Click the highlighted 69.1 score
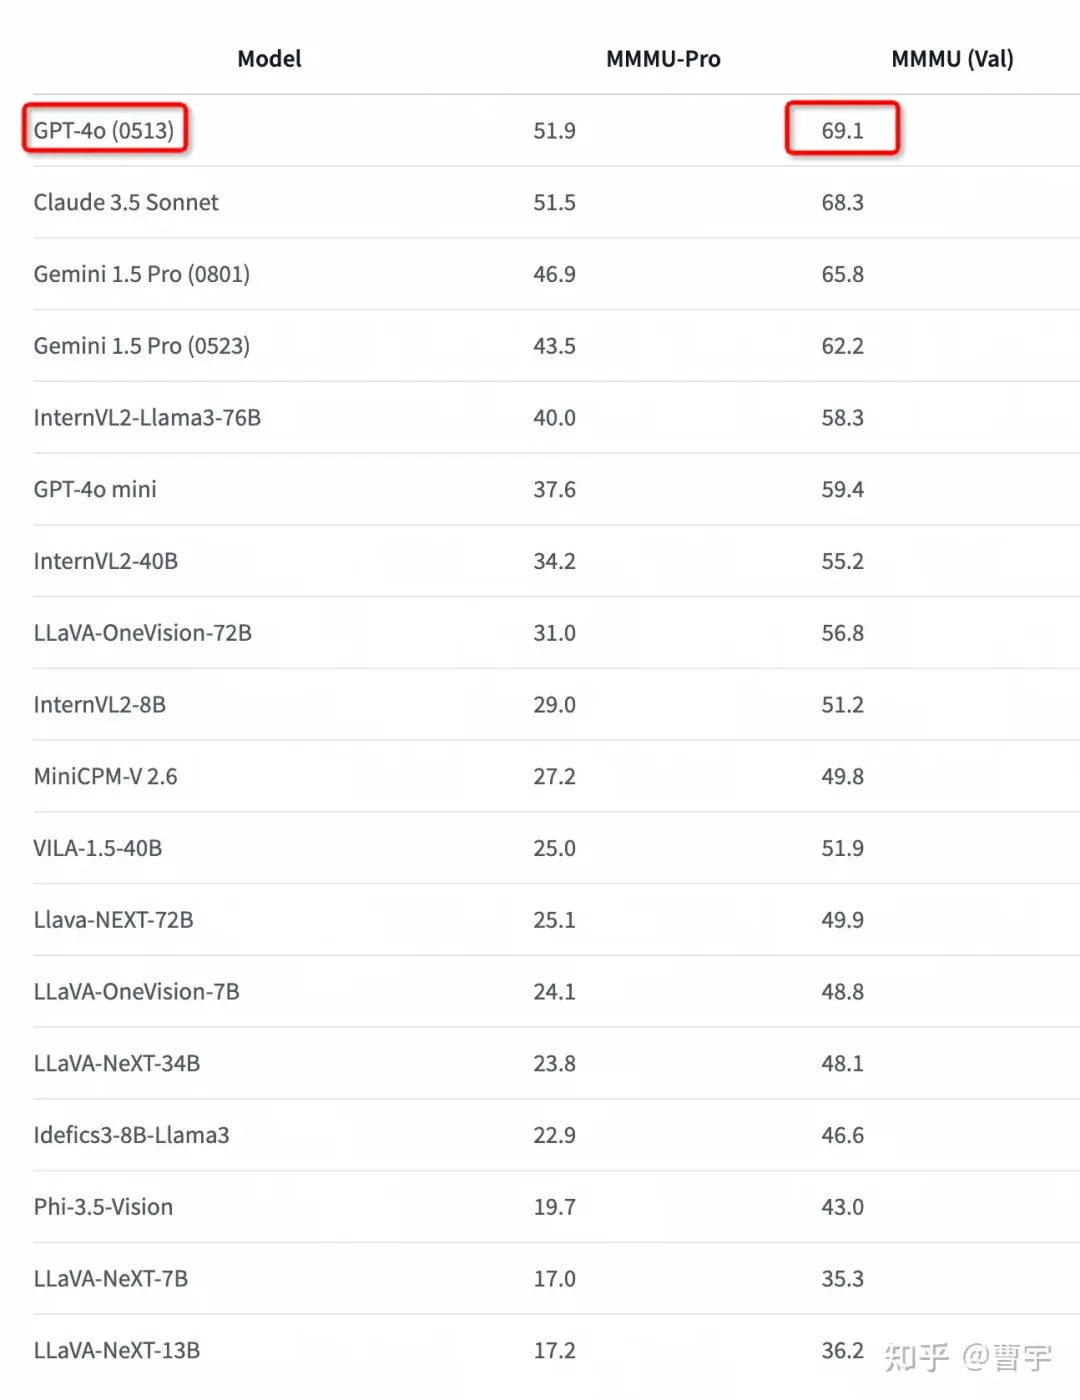Image resolution: width=1080 pixels, height=1400 pixels. [842, 130]
